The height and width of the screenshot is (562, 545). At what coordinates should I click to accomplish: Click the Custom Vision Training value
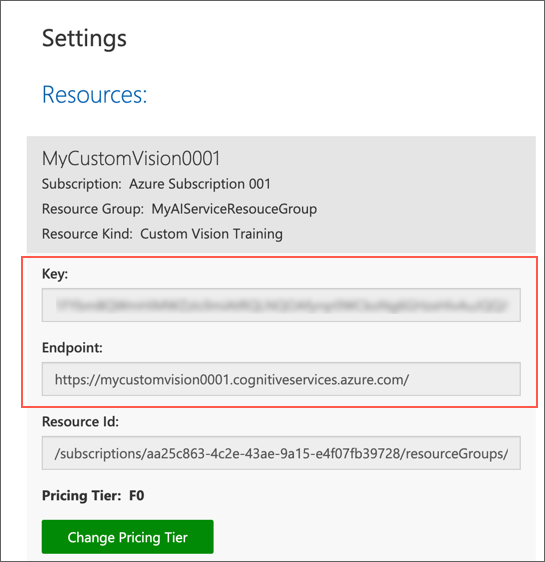coord(211,234)
